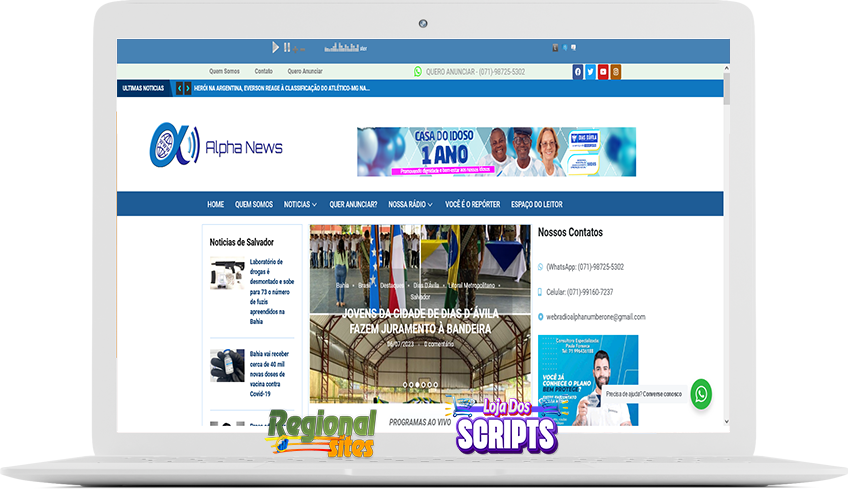The height and width of the screenshot is (489, 848).
Task: Open the Facebook social icon
Action: (578, 72)
